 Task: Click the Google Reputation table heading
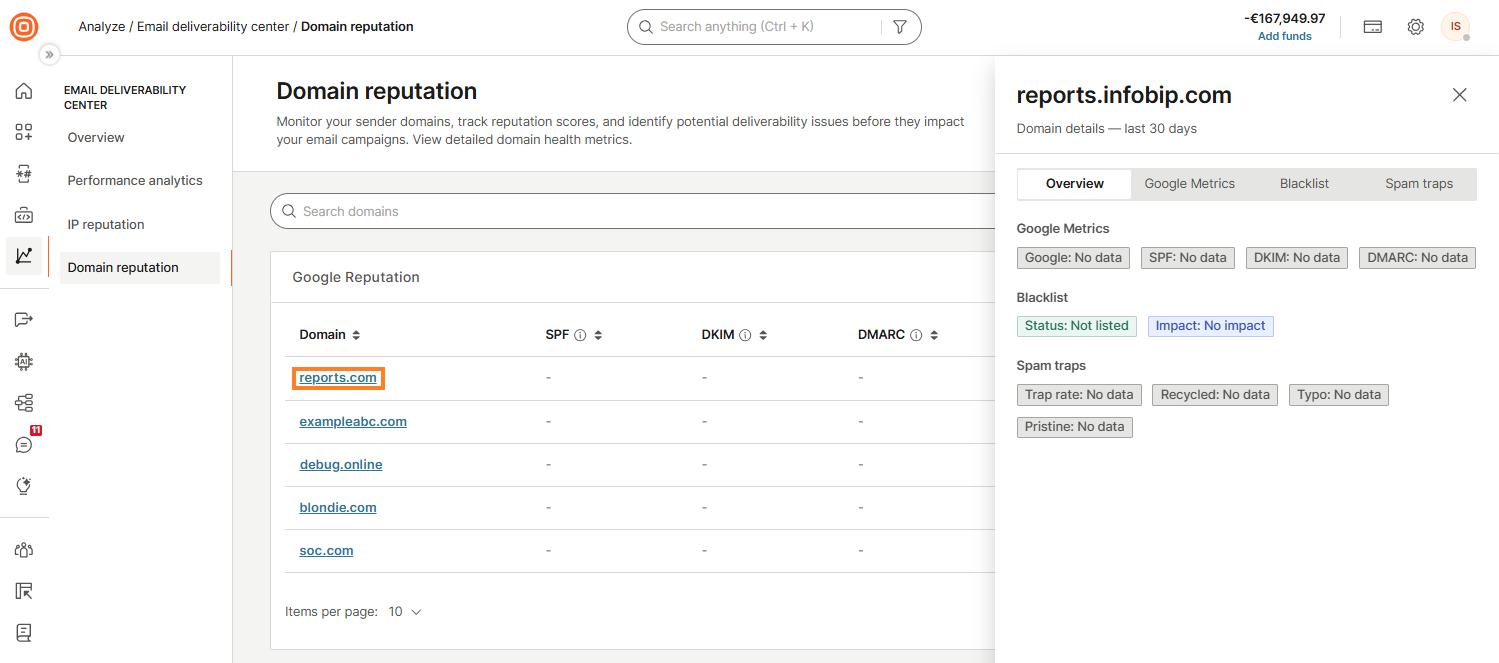[356, 277]
